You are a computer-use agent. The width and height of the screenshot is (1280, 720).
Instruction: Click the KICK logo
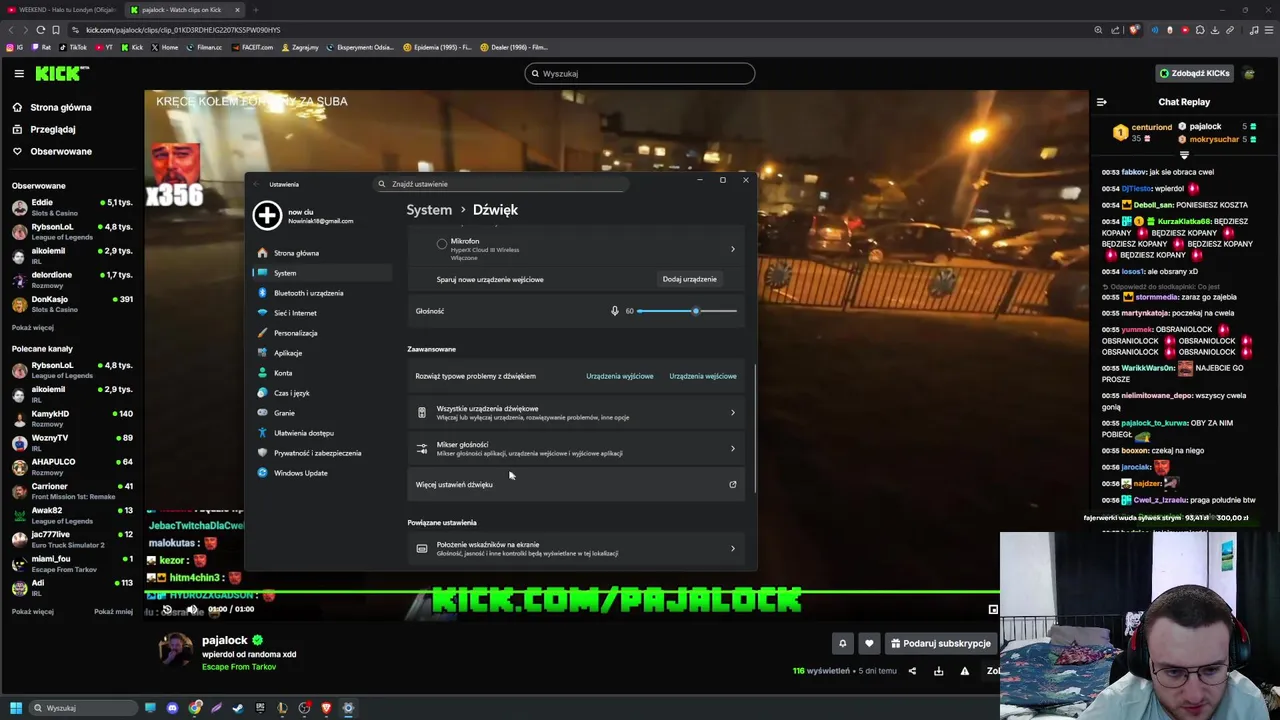pos(62,73)
